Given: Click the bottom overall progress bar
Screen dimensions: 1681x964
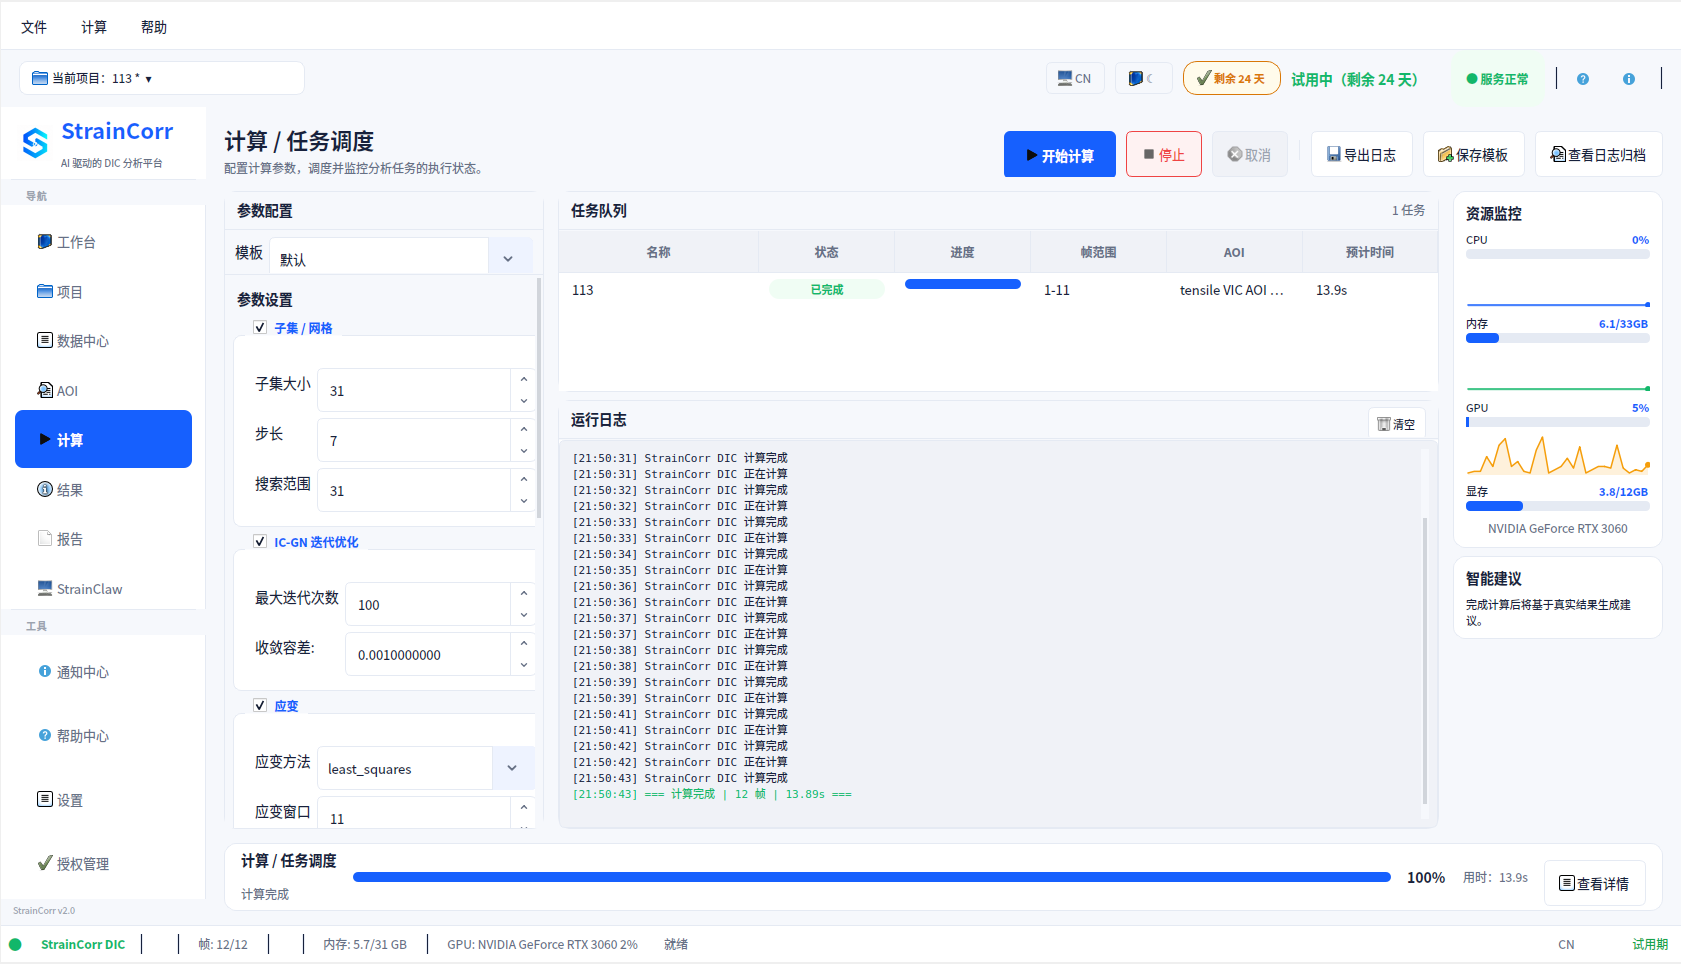Looking at the screenshot, I should tap(872, 877).
